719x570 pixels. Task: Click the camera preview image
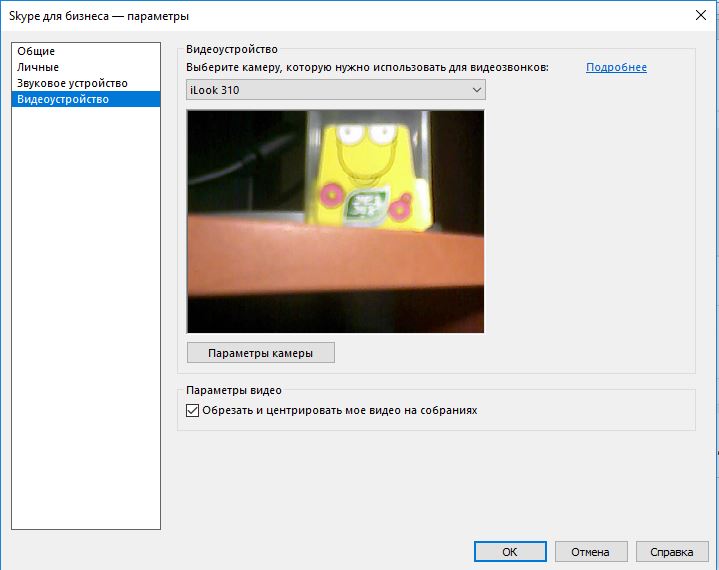pos(335,221)
